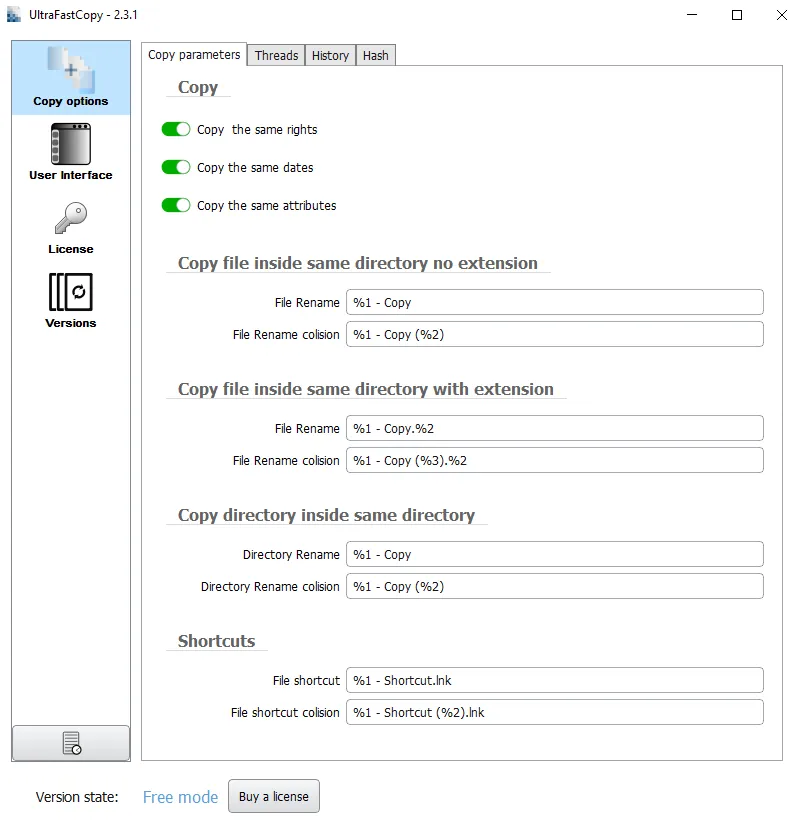This screenshot has width=804, height=835.
Task: Edit the File Rename pattern for no extension
Action: (x=554, y=302)
